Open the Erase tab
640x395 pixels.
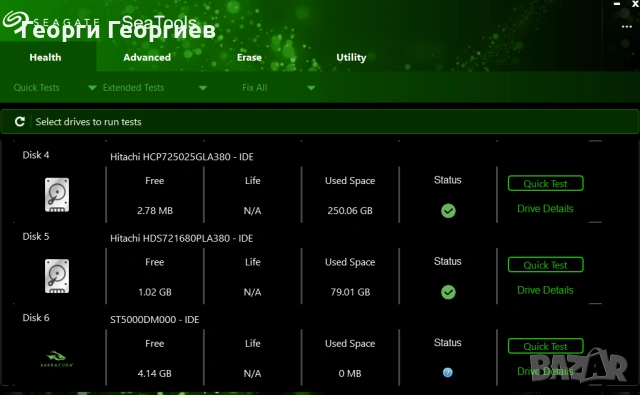tap(249, 58)
